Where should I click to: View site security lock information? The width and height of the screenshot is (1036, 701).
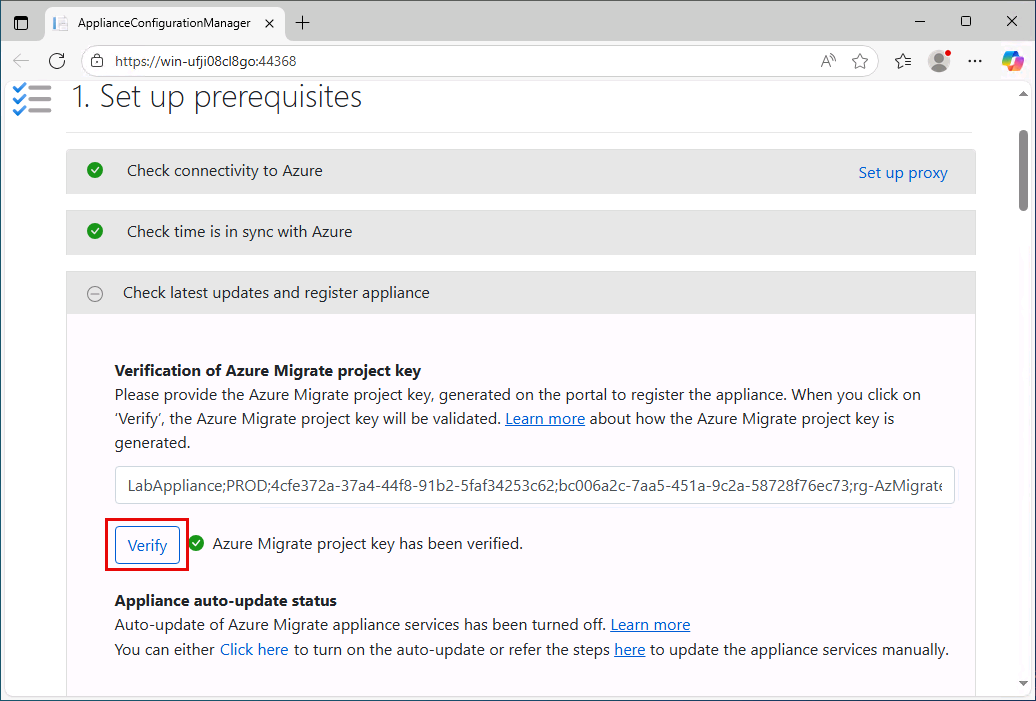[97, 61]
